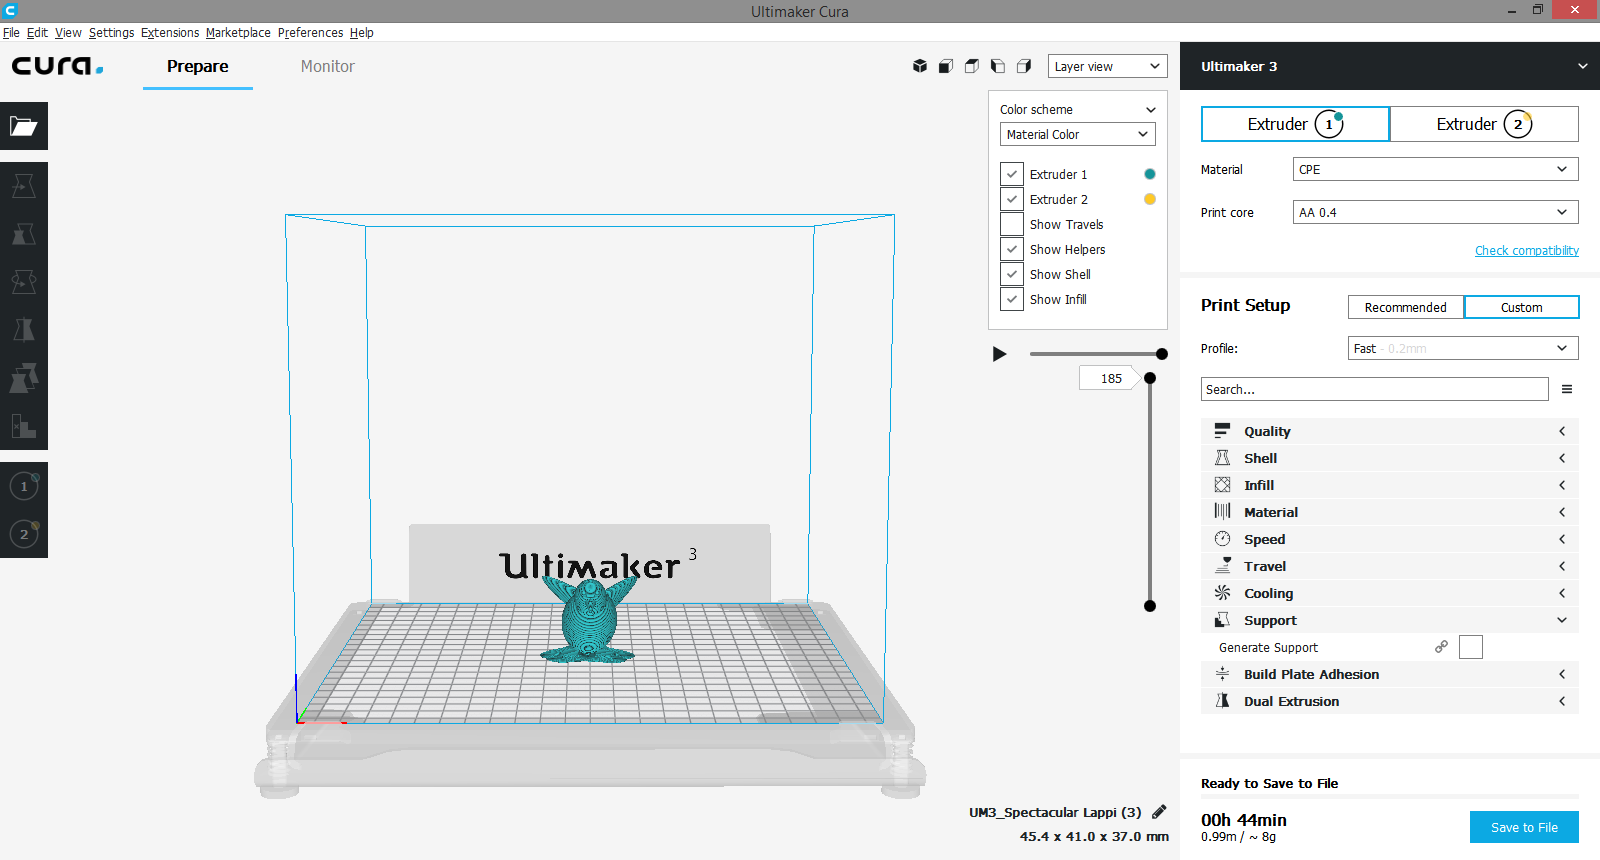The height and width of the screenshot is (860, 1600).
Task: Click the Shell category icon
Action: 1222,458
